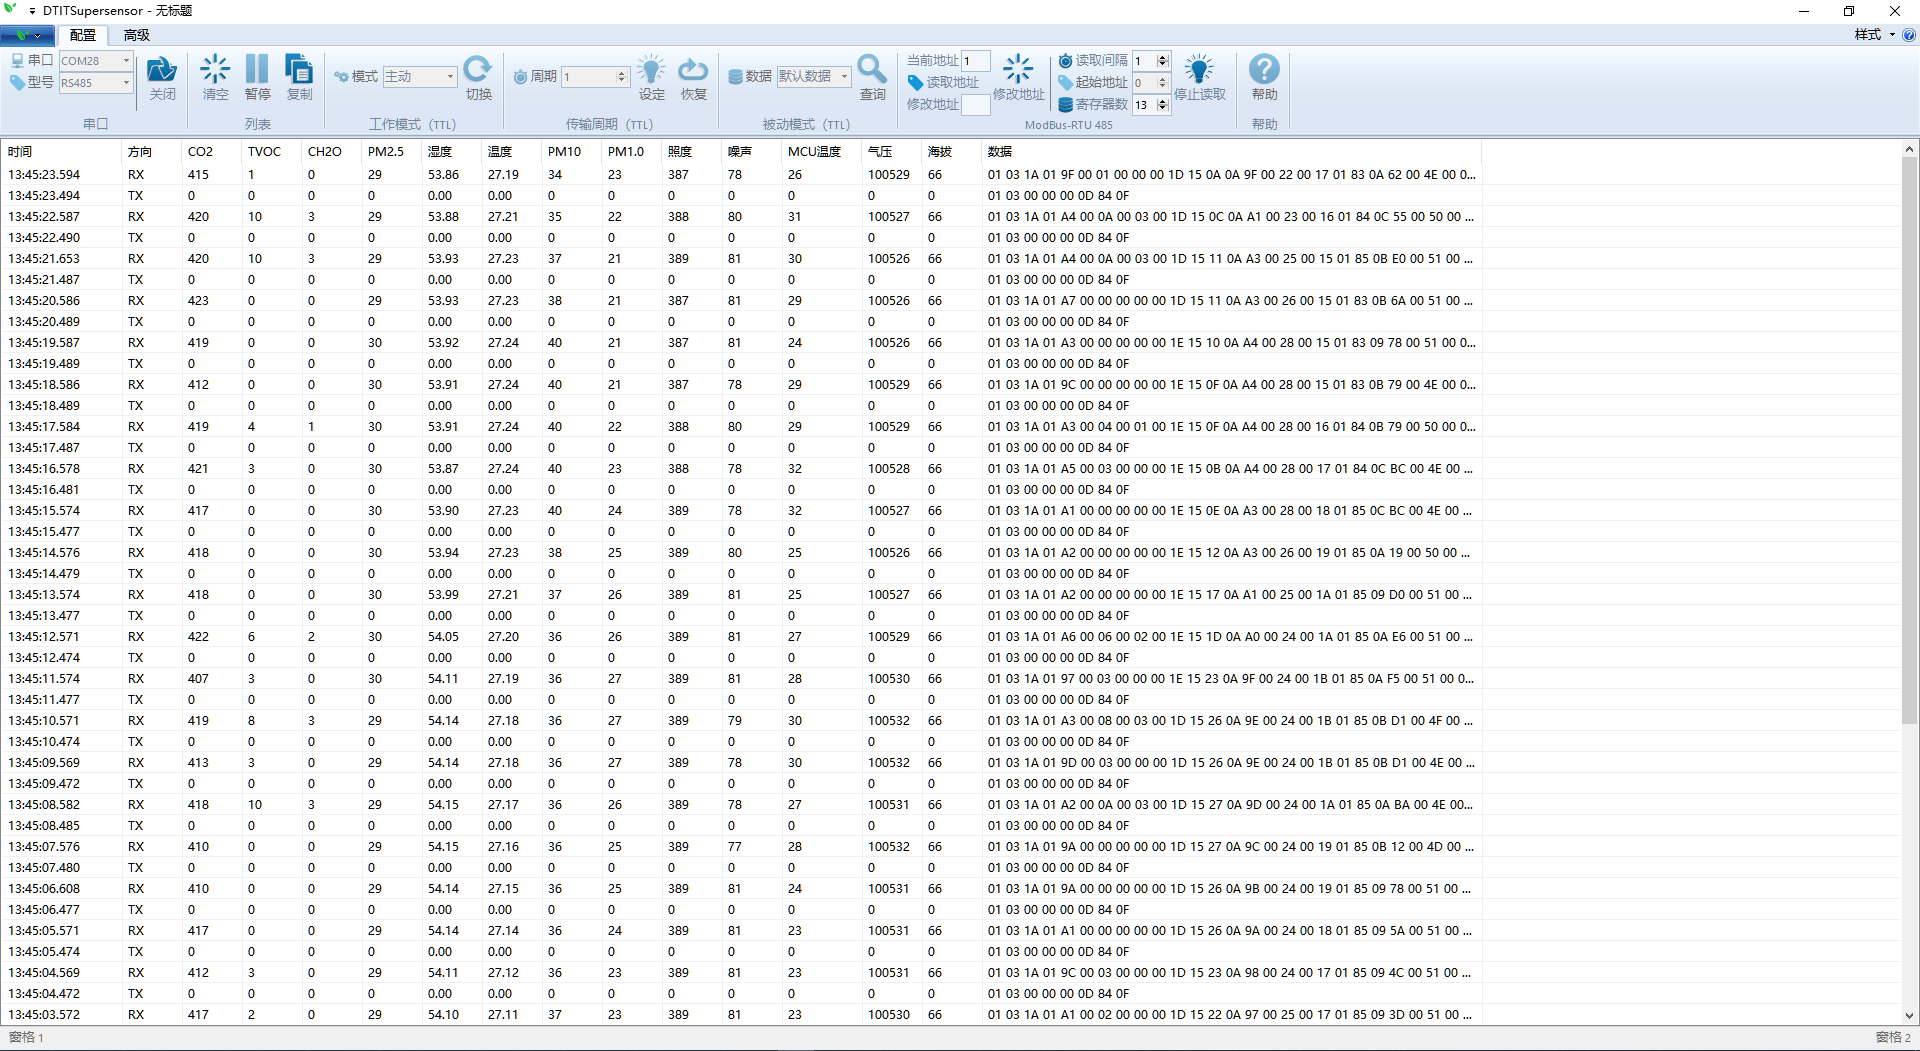Click the humidity value 54.05
The width and height of the screenshot is (1920, 1051).
tap(443, 636)
